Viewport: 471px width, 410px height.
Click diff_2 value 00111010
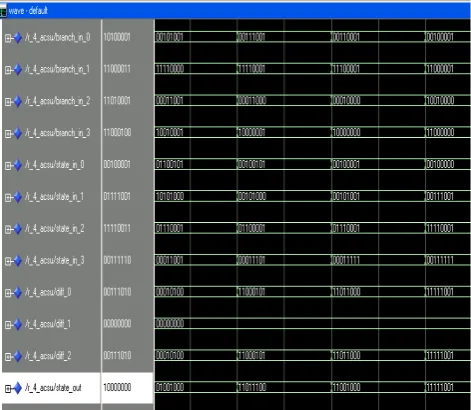point(117,356)
